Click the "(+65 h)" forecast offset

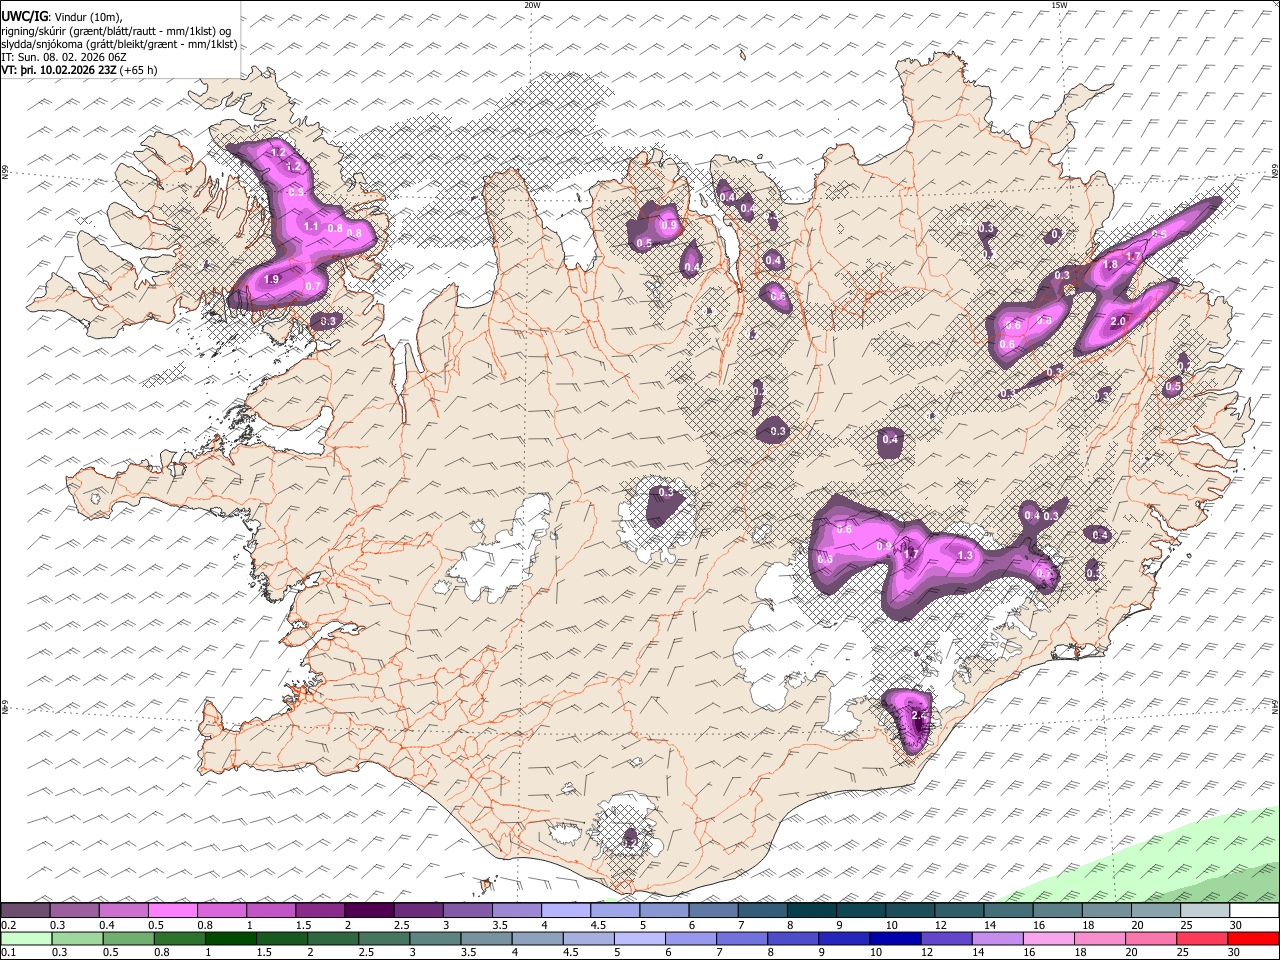tap(138, 70)
